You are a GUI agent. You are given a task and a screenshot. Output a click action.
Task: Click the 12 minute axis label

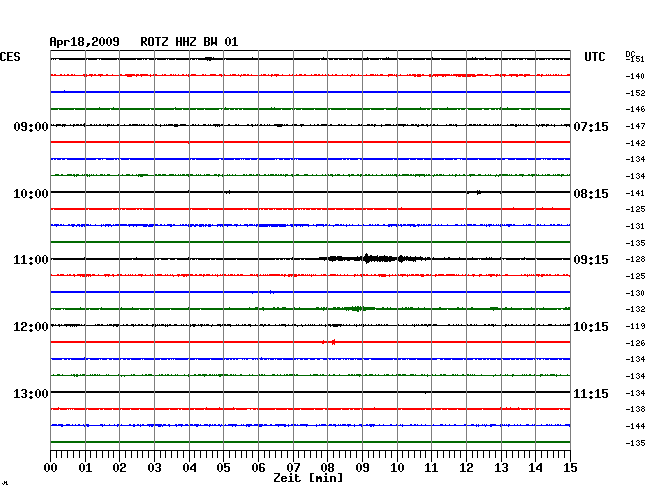[x=466, y=468]
